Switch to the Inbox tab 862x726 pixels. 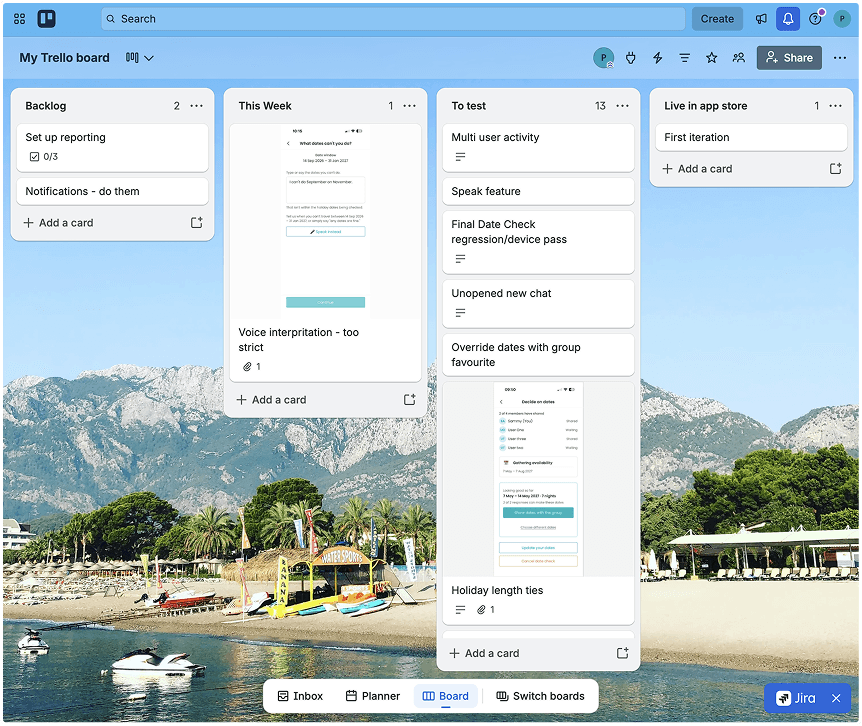[300, 696]
